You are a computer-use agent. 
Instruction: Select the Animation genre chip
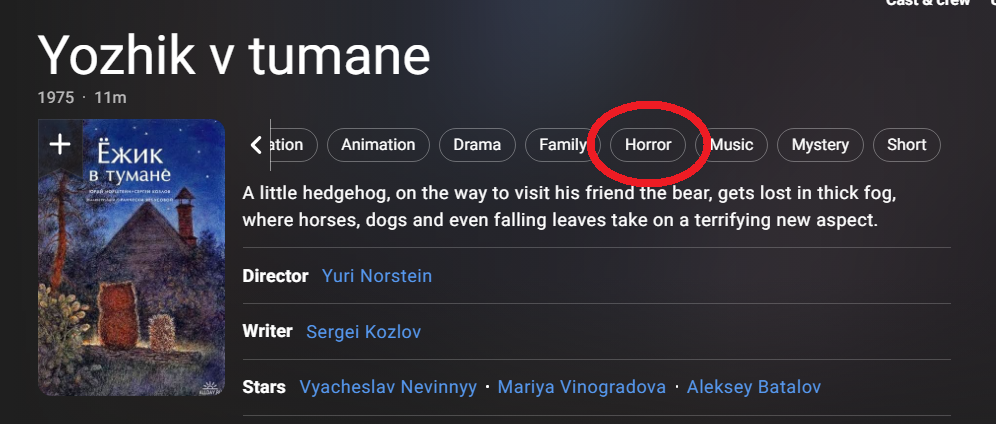pos(378,145)
